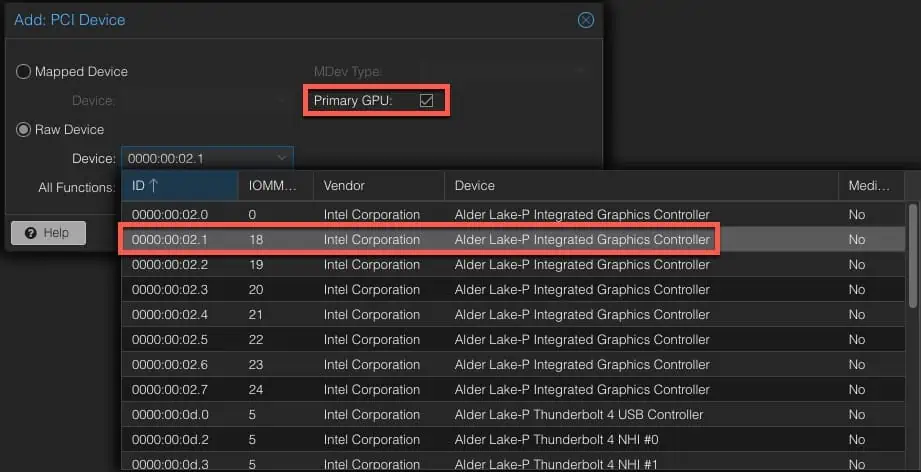921x472 pixels.
Task: Sort by the ID column header
Action: 179,185
